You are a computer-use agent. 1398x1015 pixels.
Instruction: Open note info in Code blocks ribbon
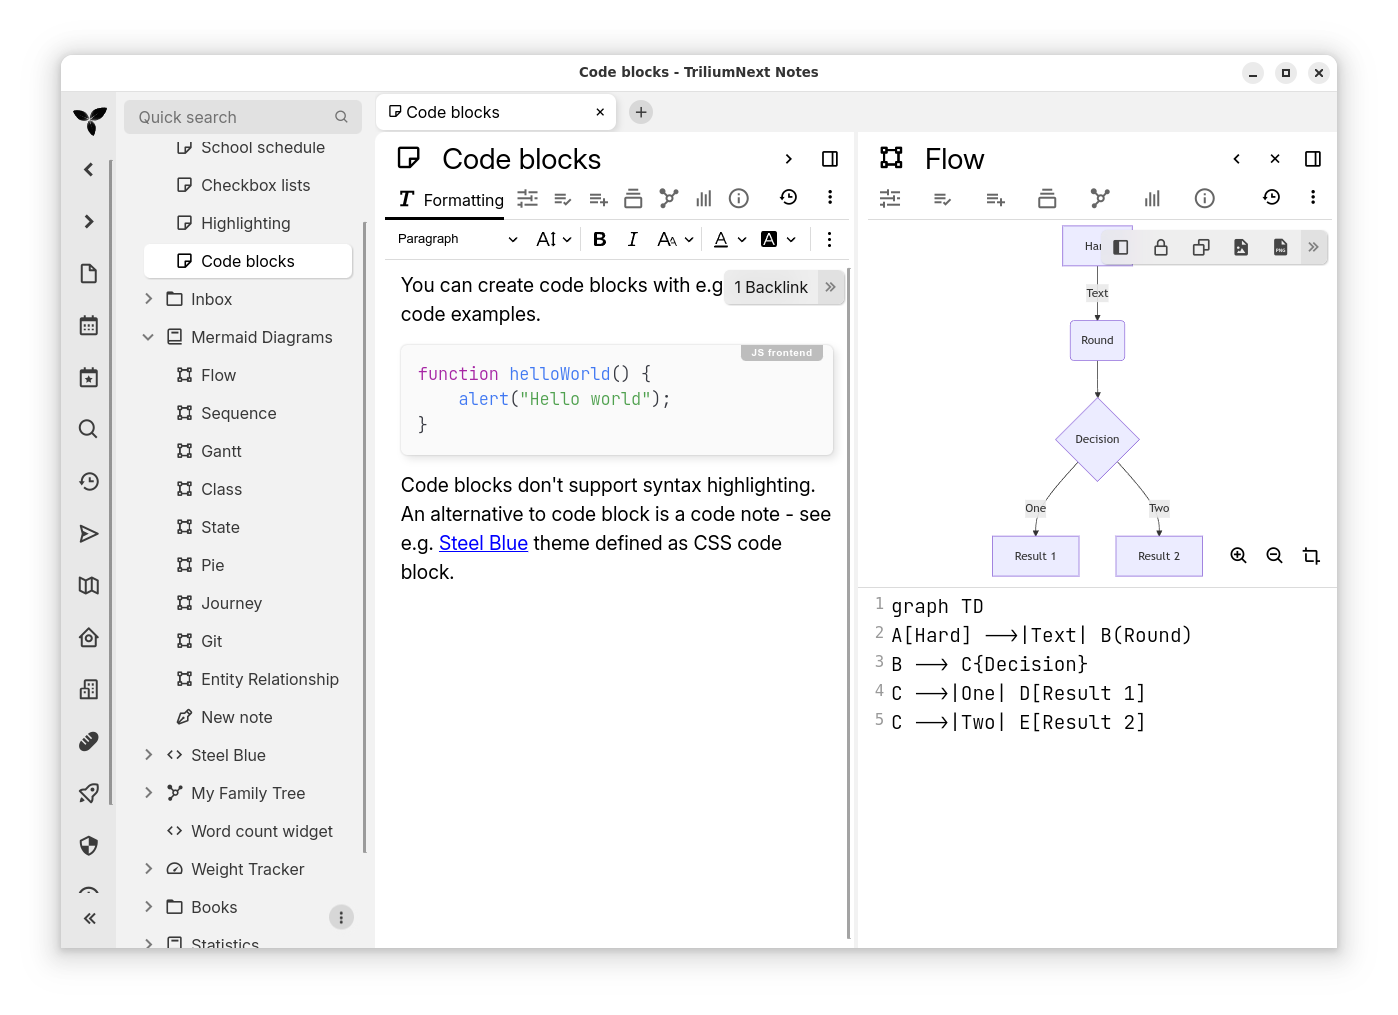[739, 198]
